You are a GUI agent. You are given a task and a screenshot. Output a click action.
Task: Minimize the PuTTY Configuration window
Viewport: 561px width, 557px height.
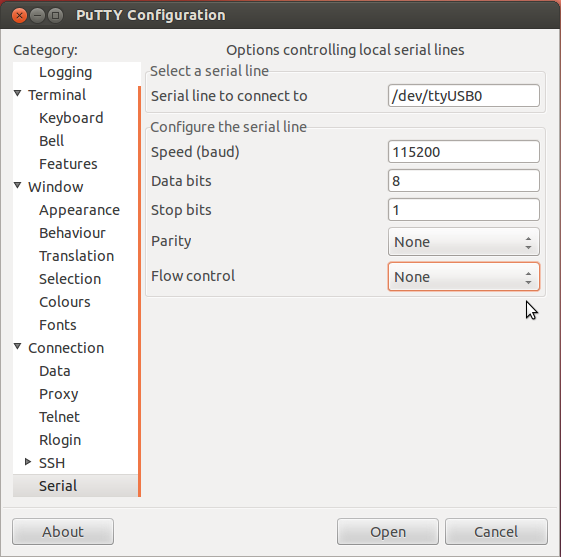(37, 15)
